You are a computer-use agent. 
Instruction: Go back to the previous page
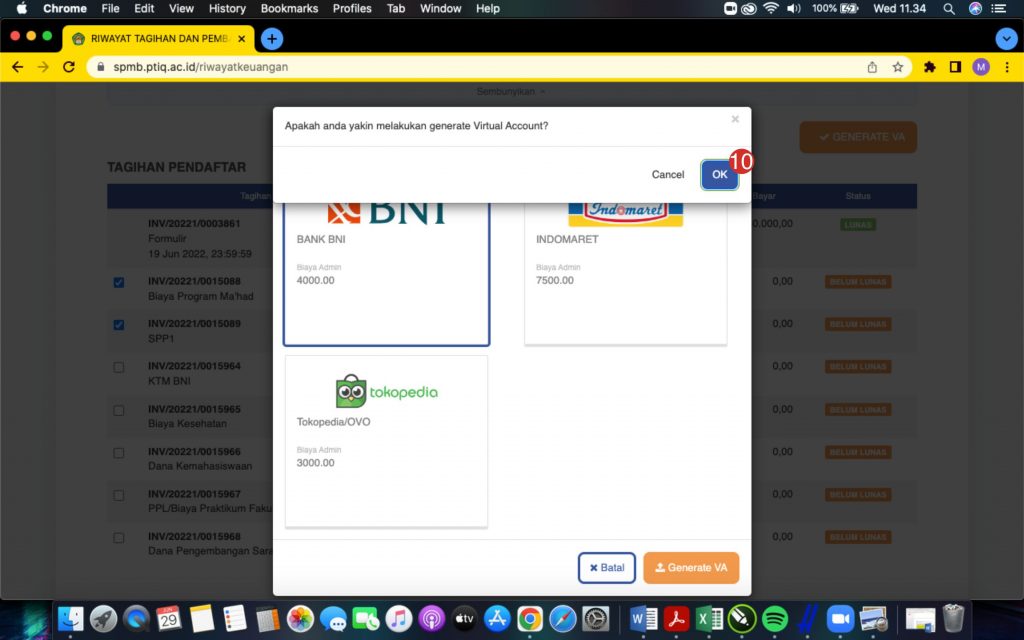18,67
